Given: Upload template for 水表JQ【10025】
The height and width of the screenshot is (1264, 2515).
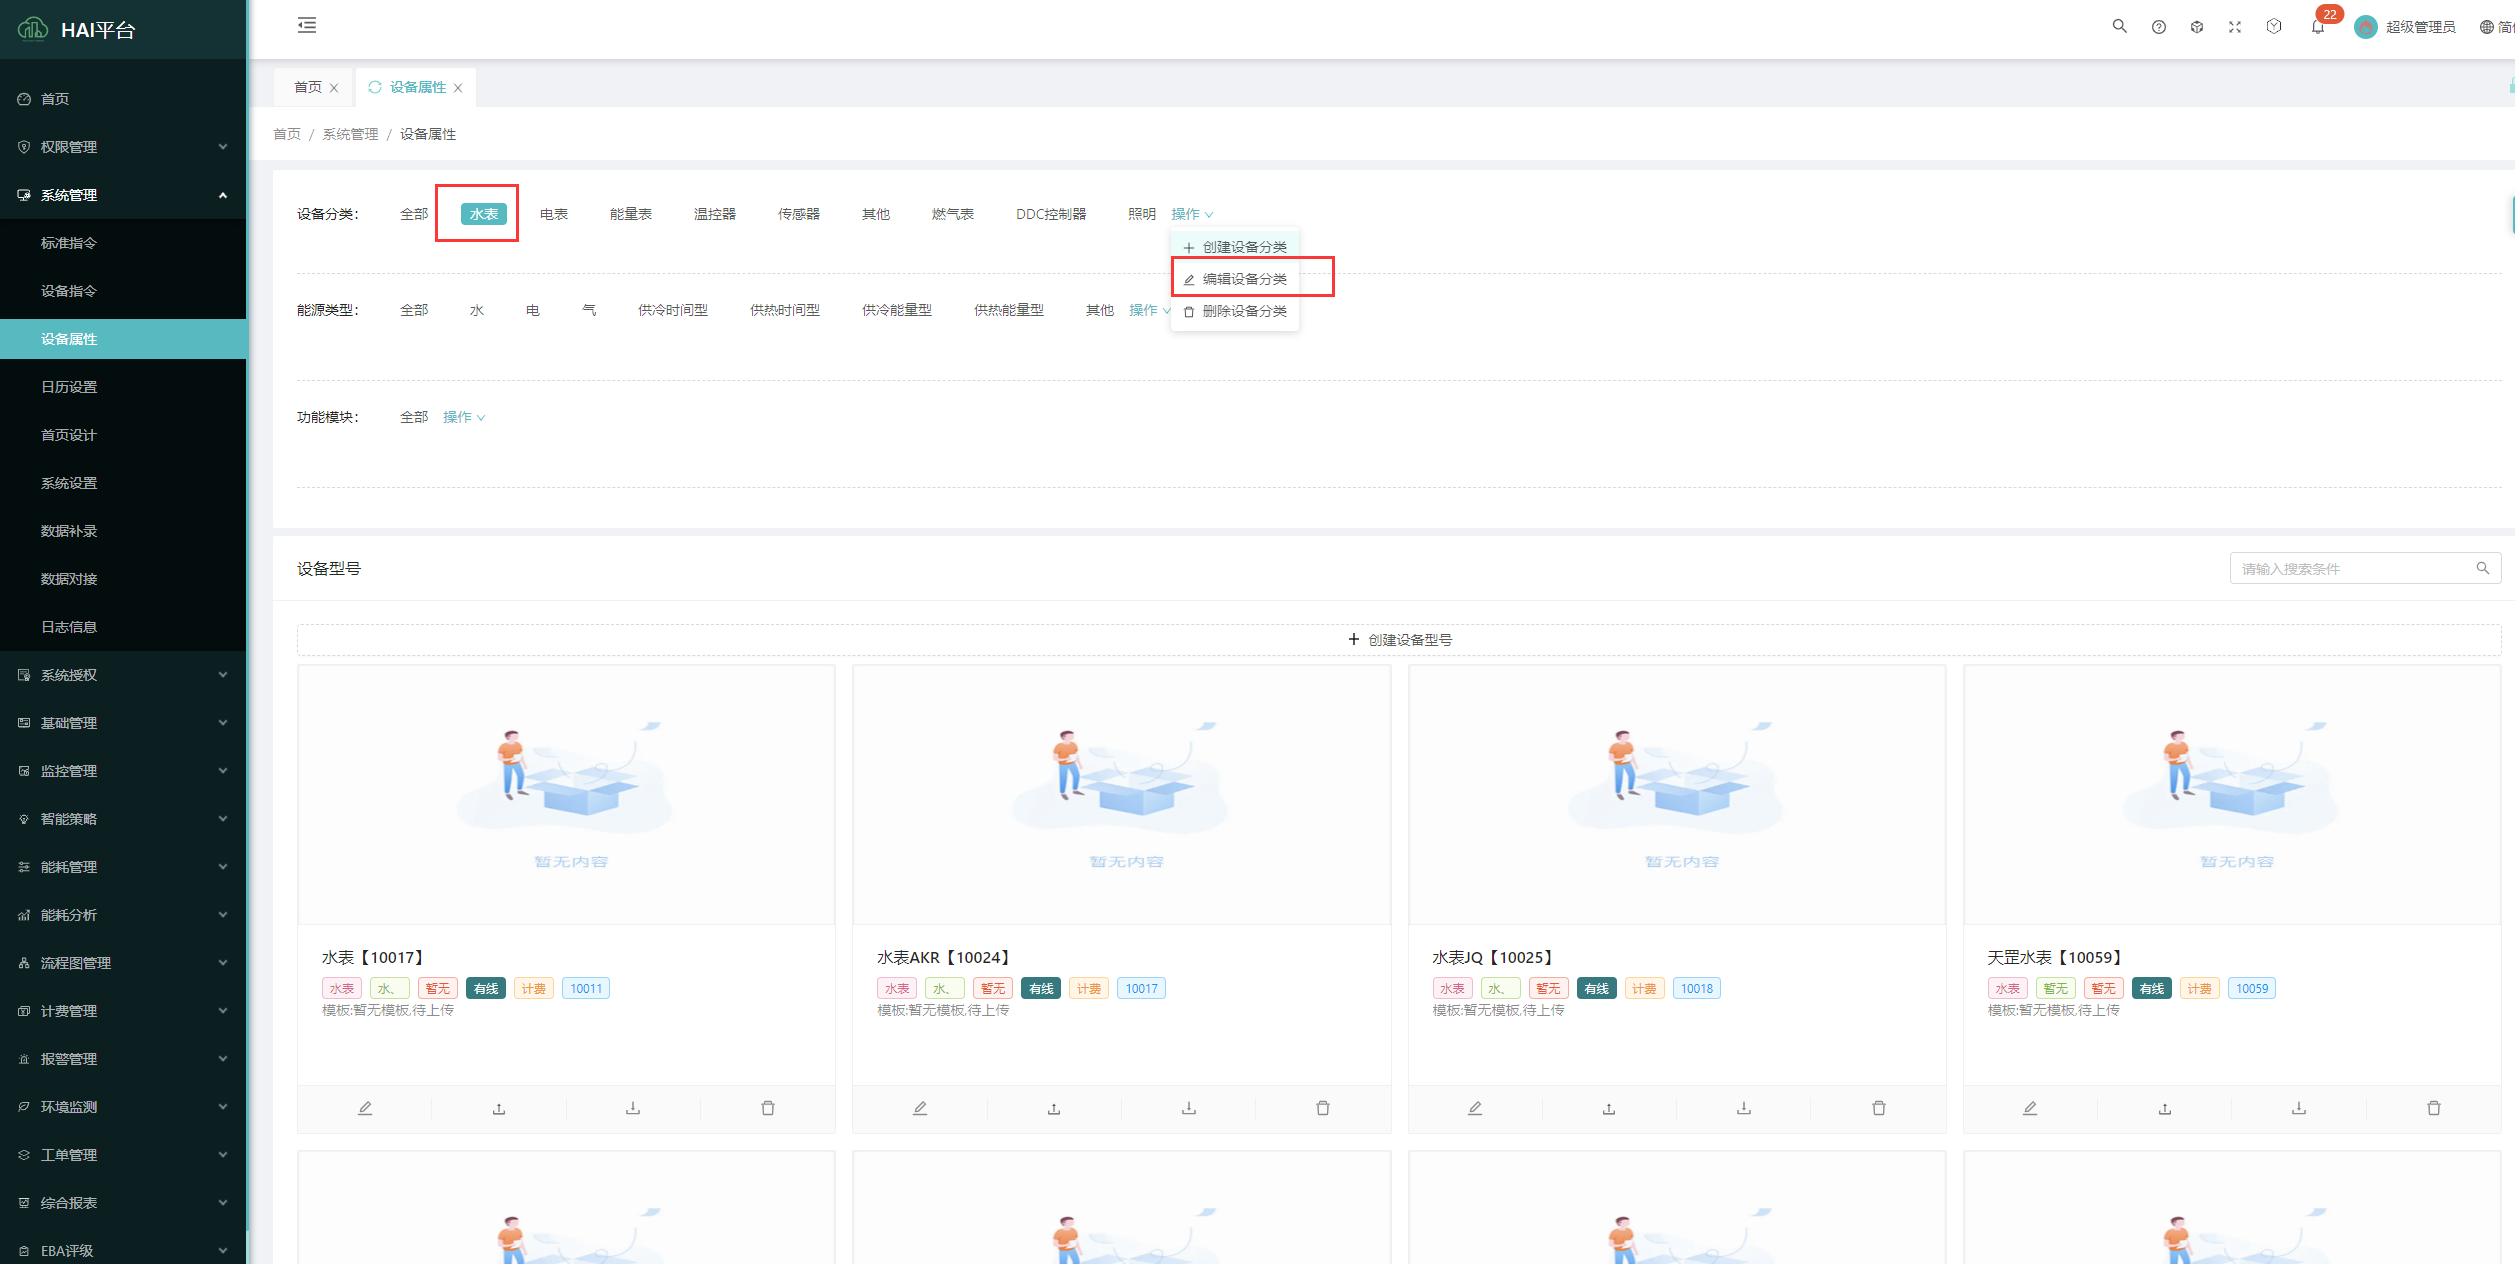Looking at the screenshot, I should tap(1609, 1108).
